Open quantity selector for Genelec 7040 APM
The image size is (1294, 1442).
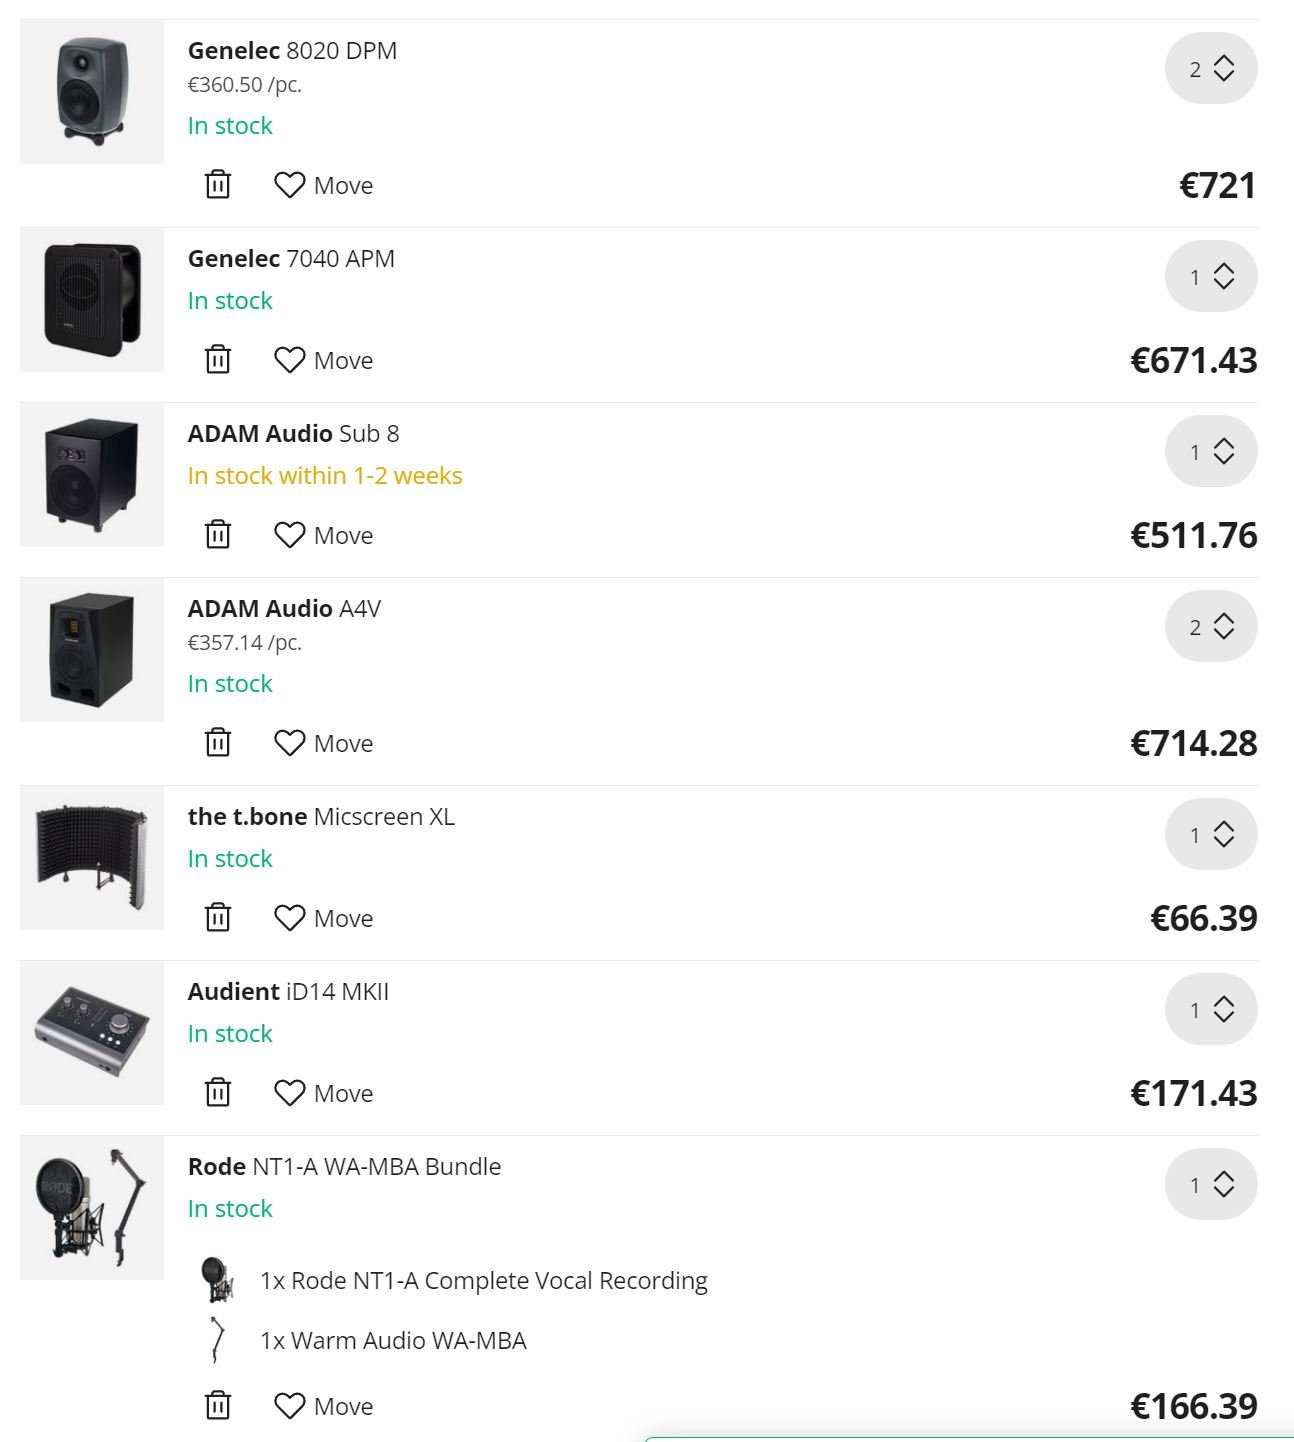[1211, 277]
